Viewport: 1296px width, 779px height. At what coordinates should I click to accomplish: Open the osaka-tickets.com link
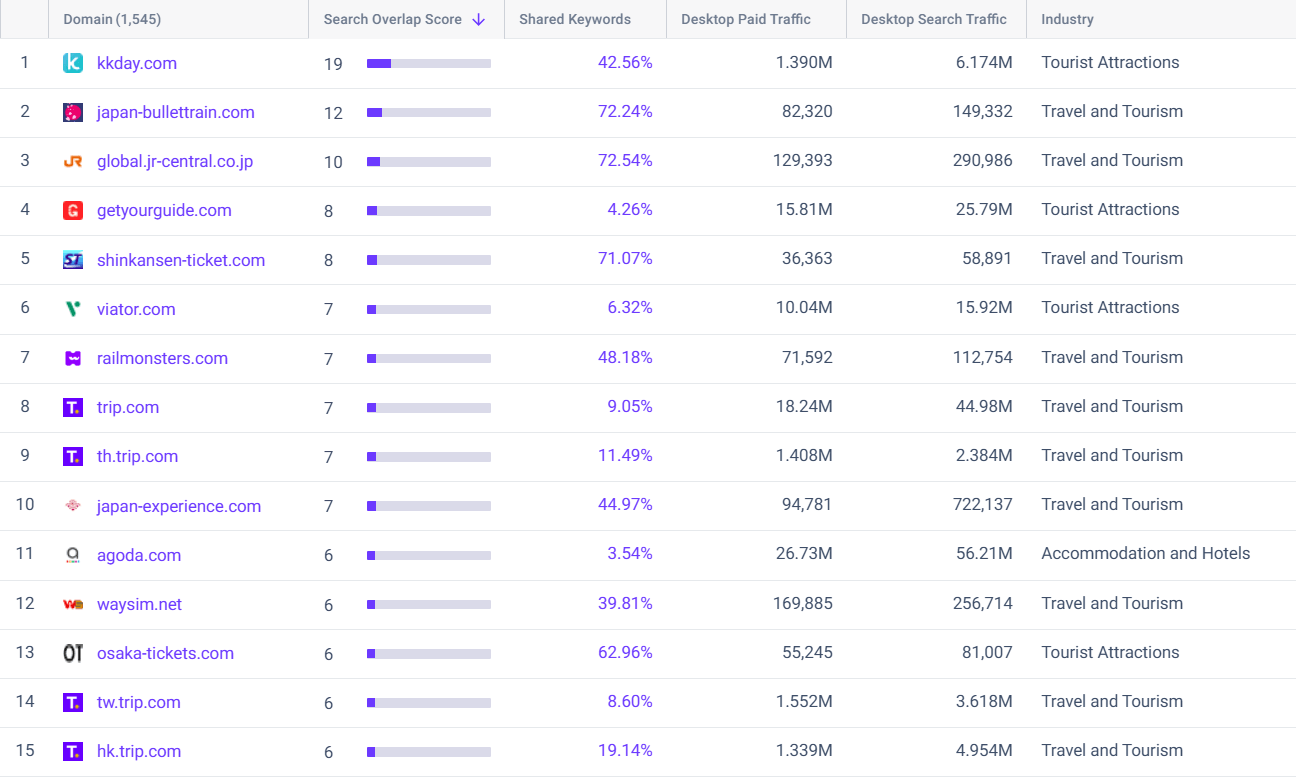pyautogui.click(x=165, y=653)
